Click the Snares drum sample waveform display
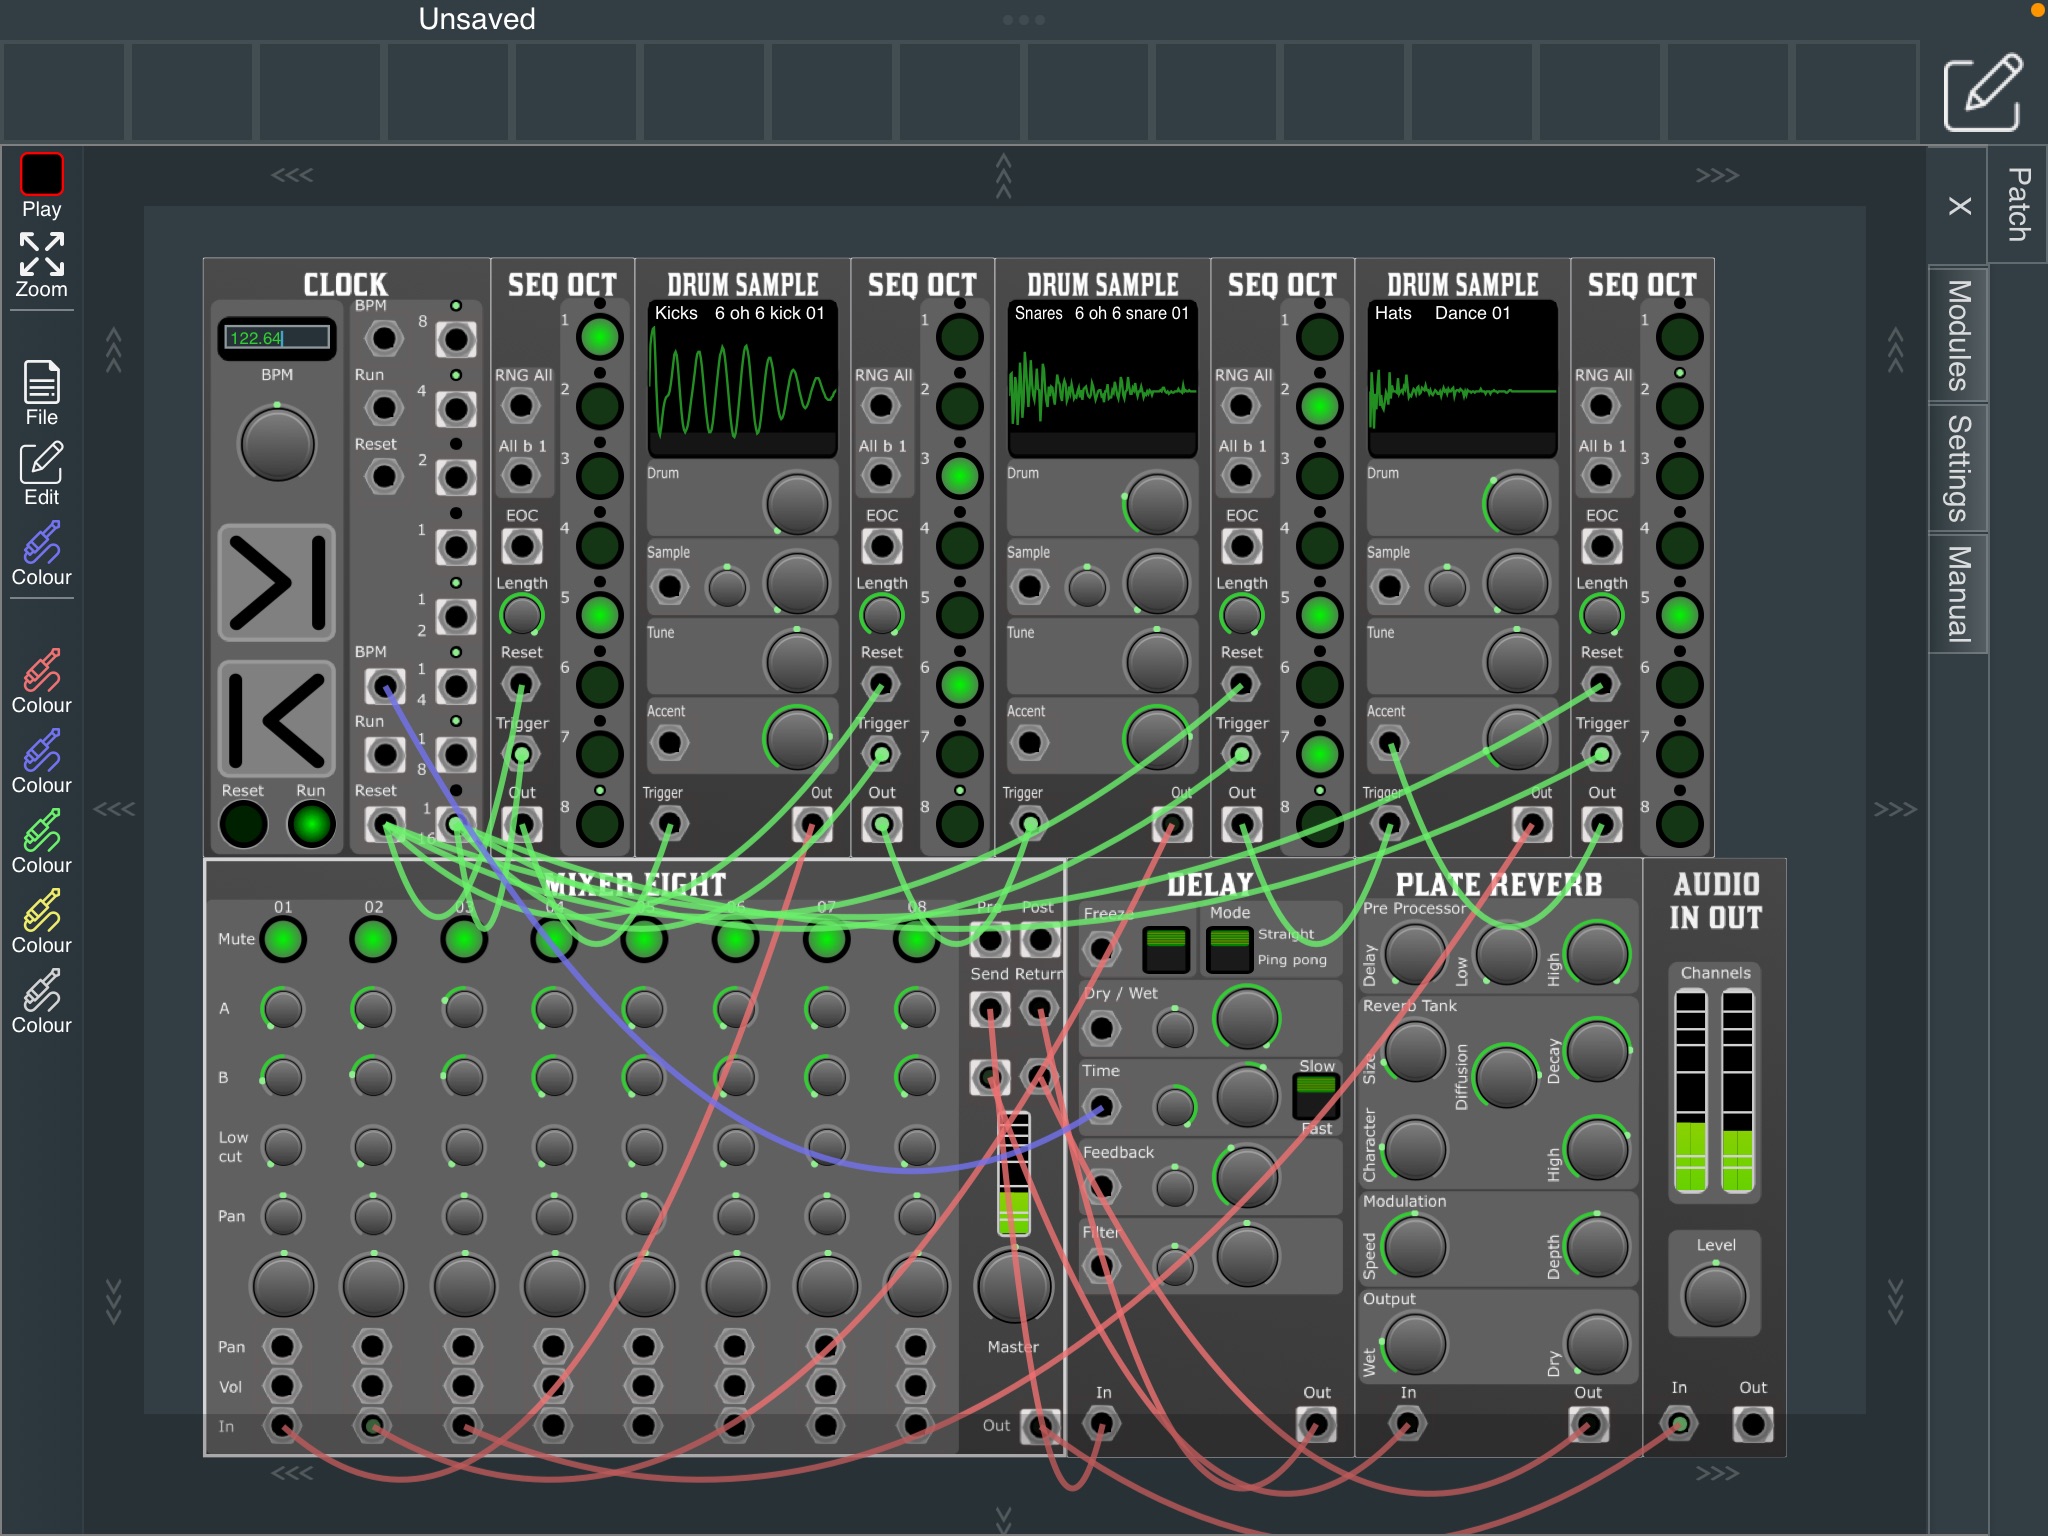 (1102, 378)
